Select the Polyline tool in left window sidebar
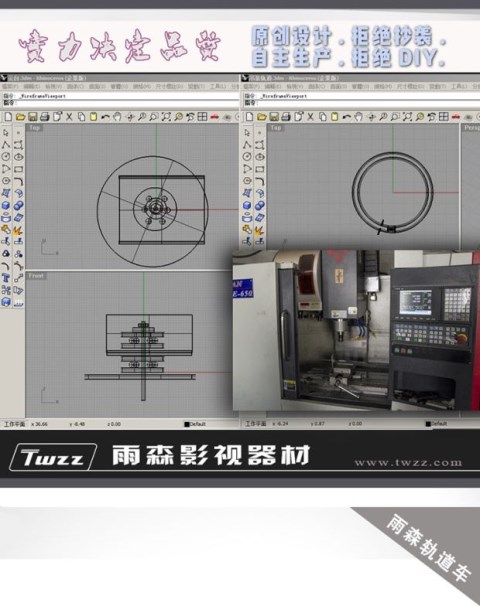The image size is (480, 613). tap(6, 145)
